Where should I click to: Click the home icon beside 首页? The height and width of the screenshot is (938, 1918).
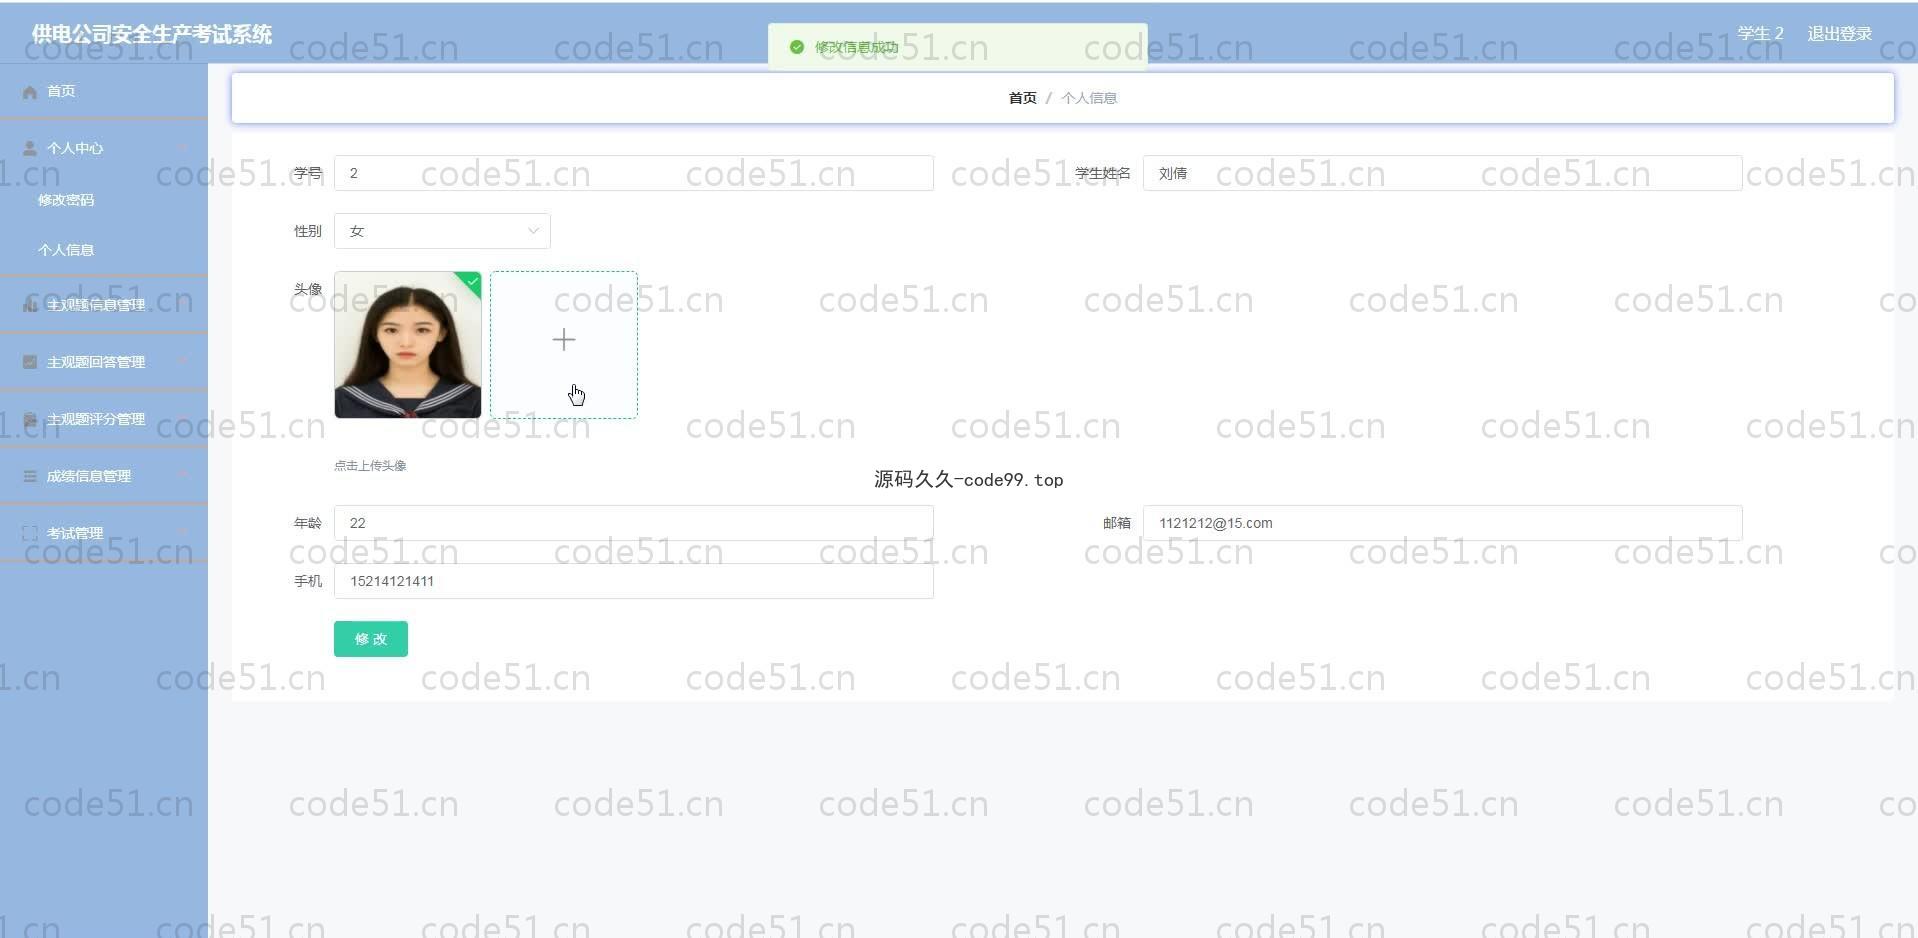point(30,92)
